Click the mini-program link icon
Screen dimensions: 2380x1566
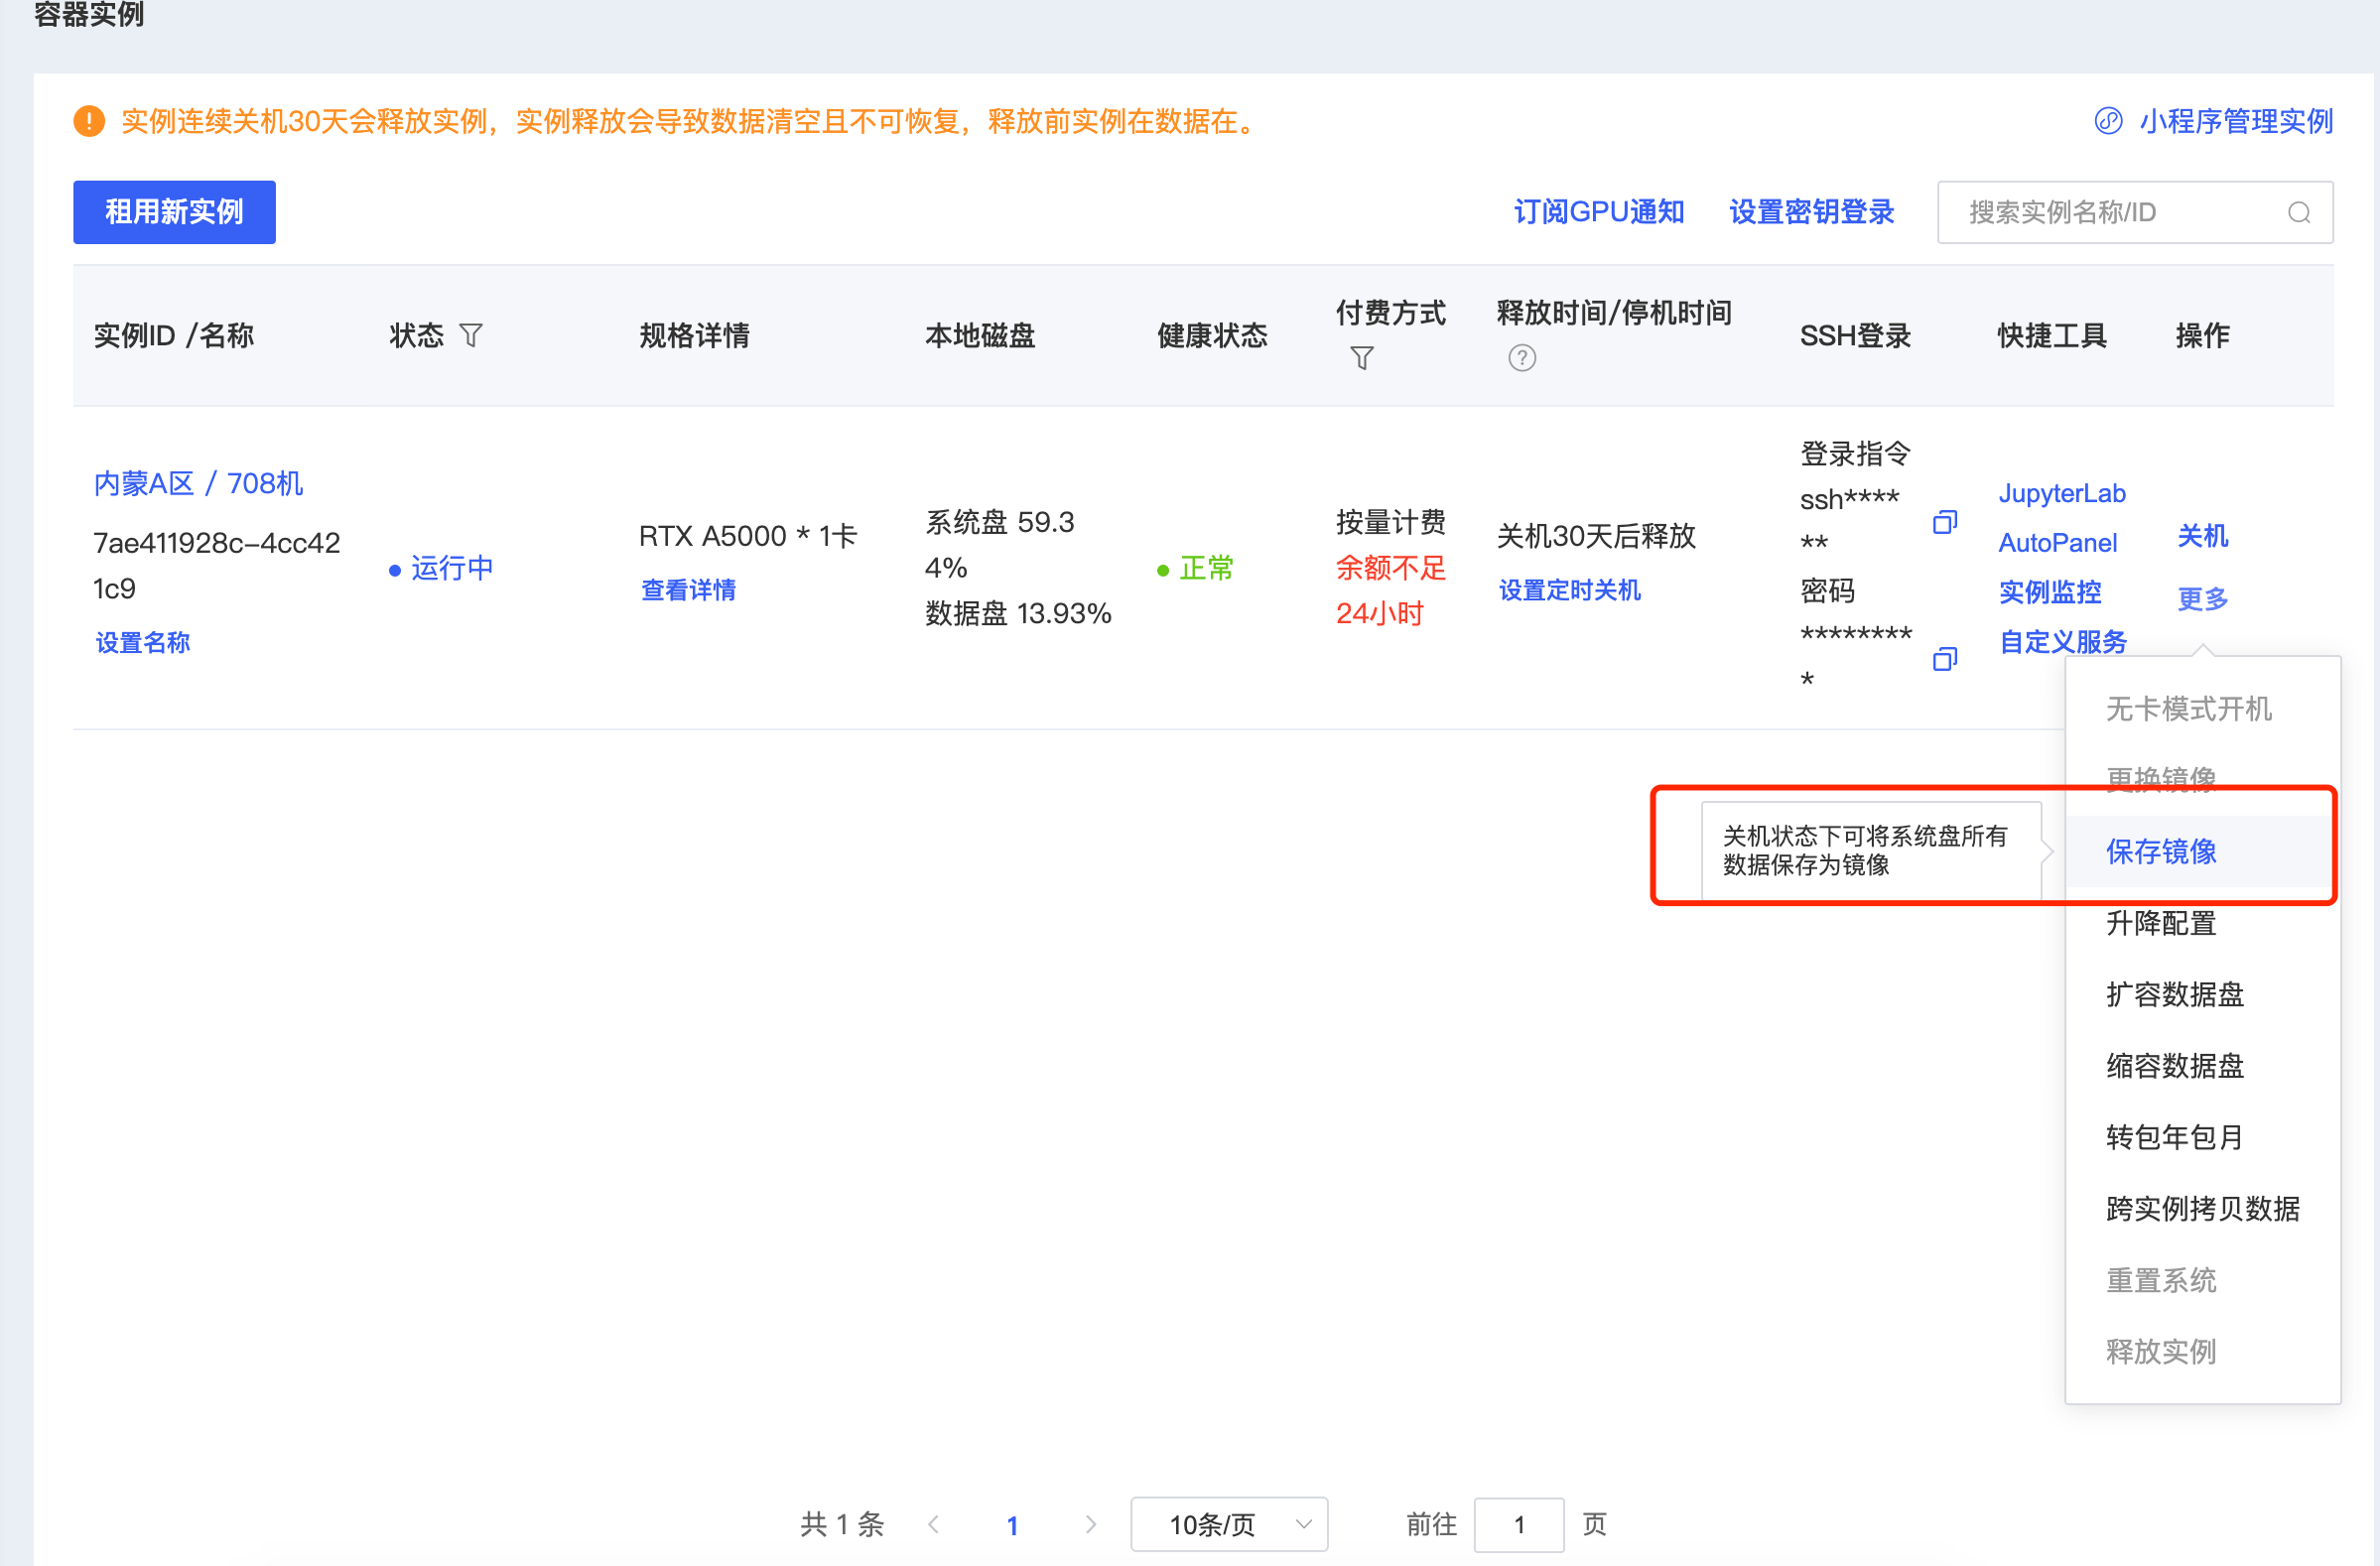click(x=2108, y=121)
